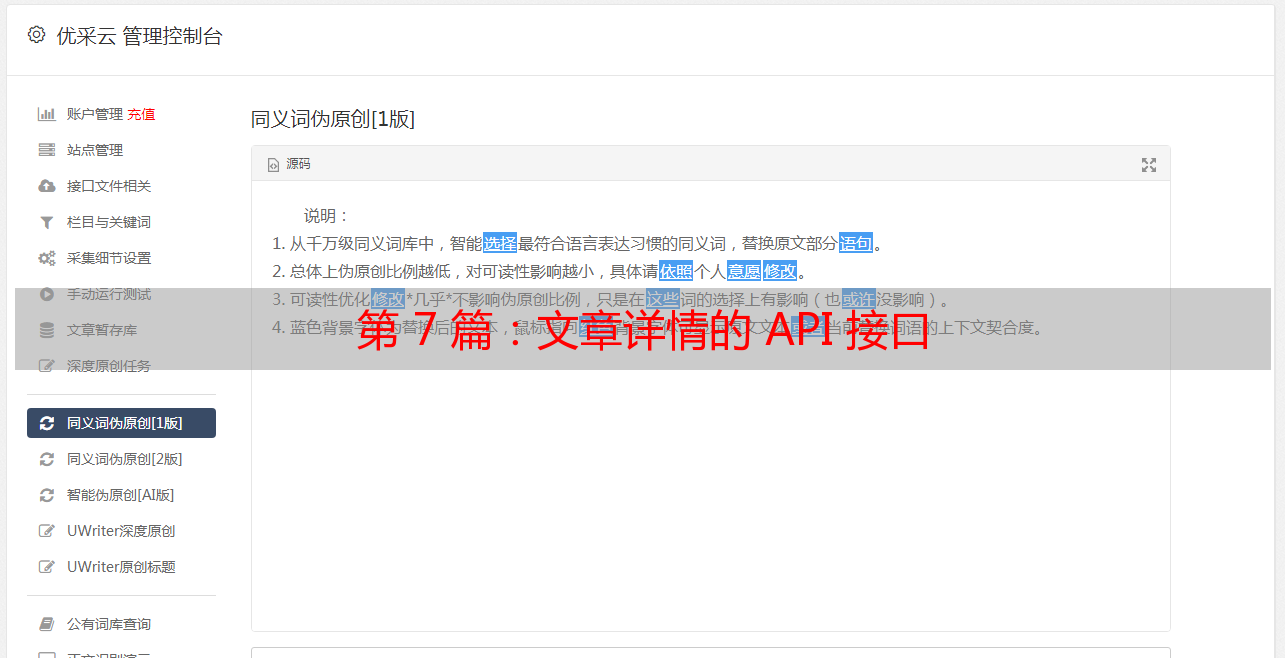Open the 采集细节设置 menu item

pos(109,258)
